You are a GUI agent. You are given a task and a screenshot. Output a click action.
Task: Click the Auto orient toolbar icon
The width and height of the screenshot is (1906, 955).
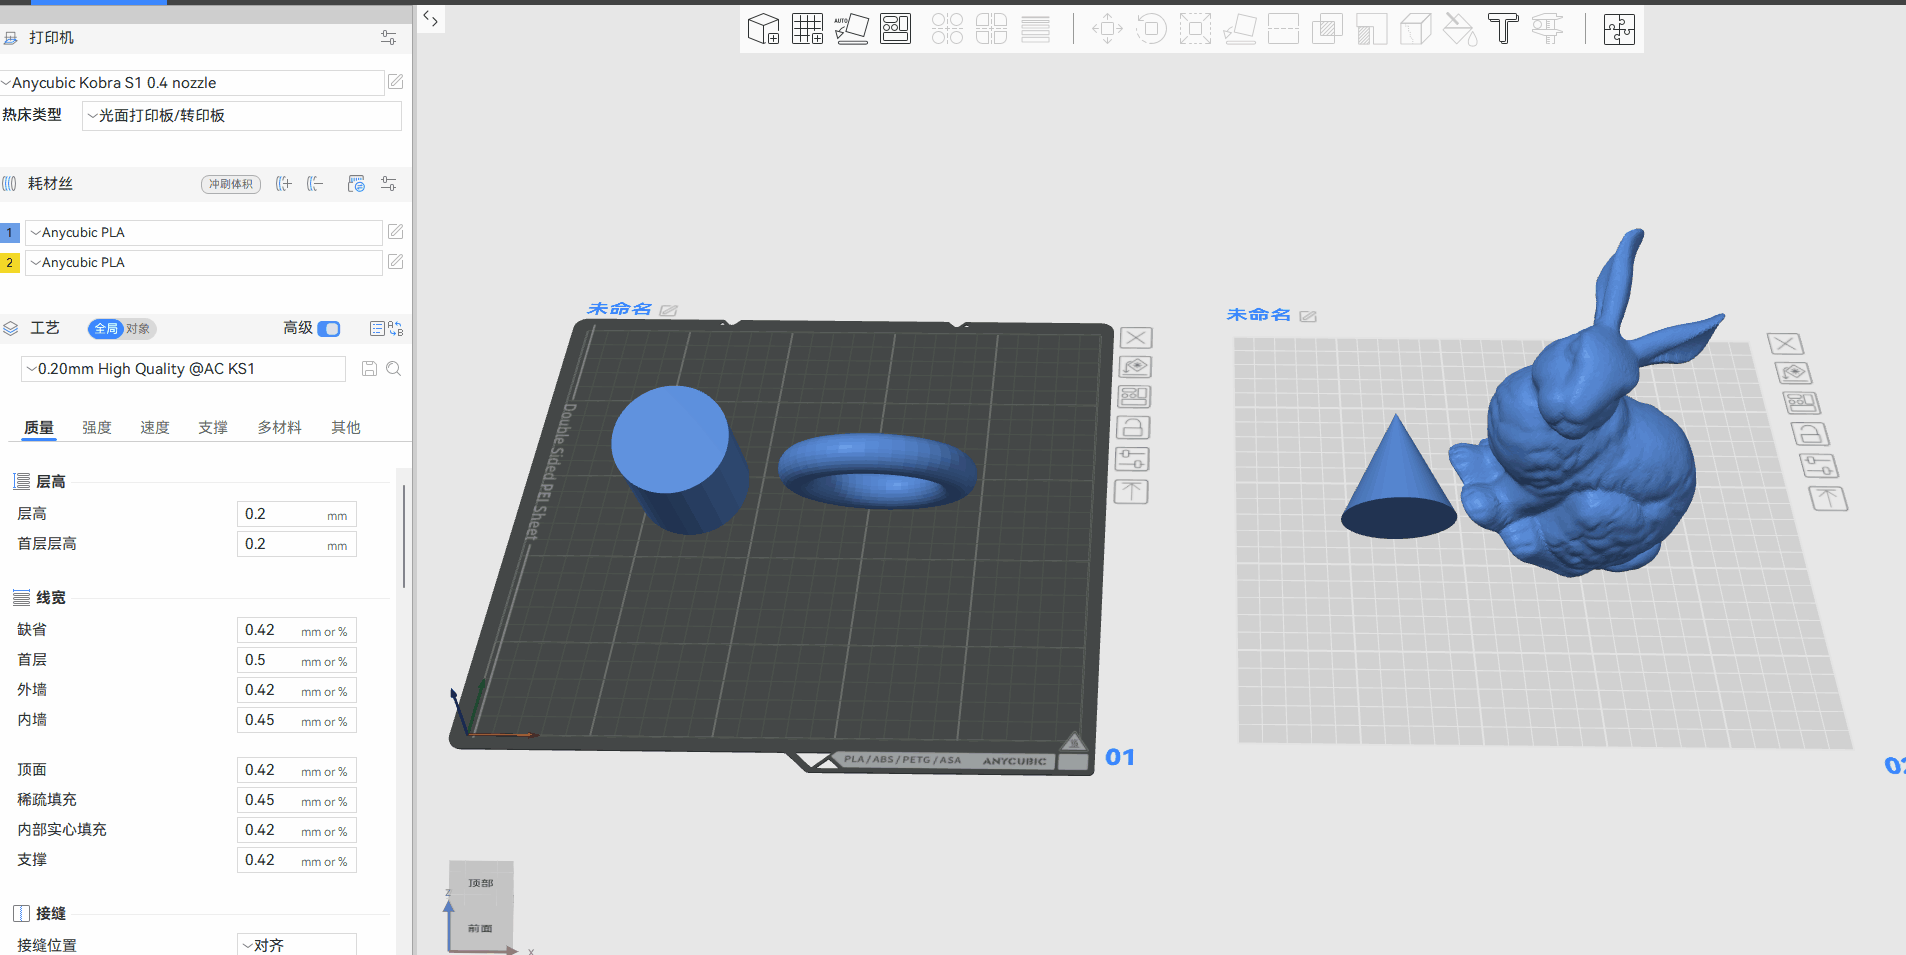(x=851, y=29)
